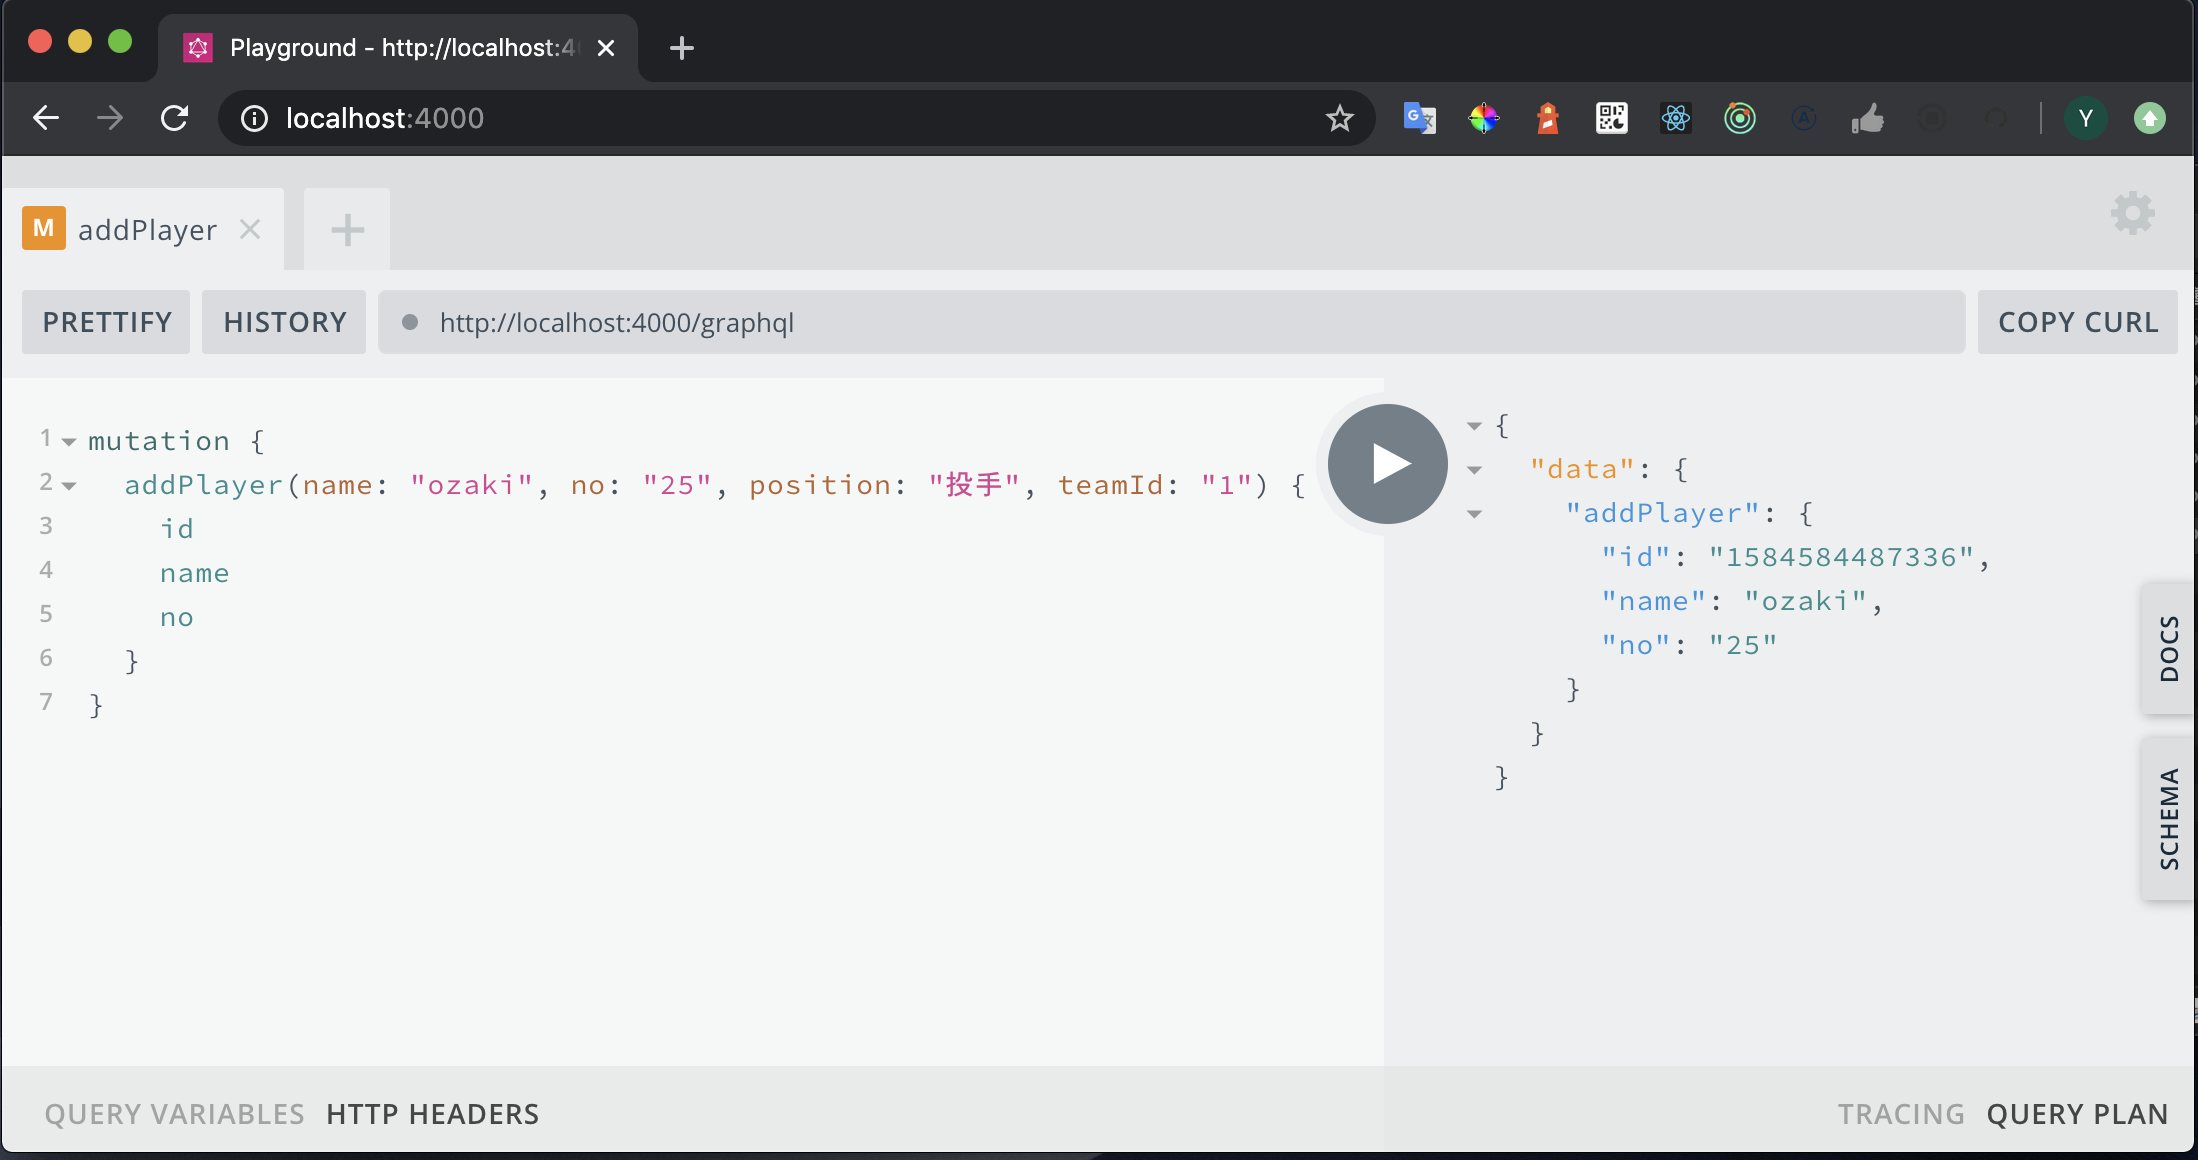Open the dim circled-A extension icon

tap(1803, 118)
